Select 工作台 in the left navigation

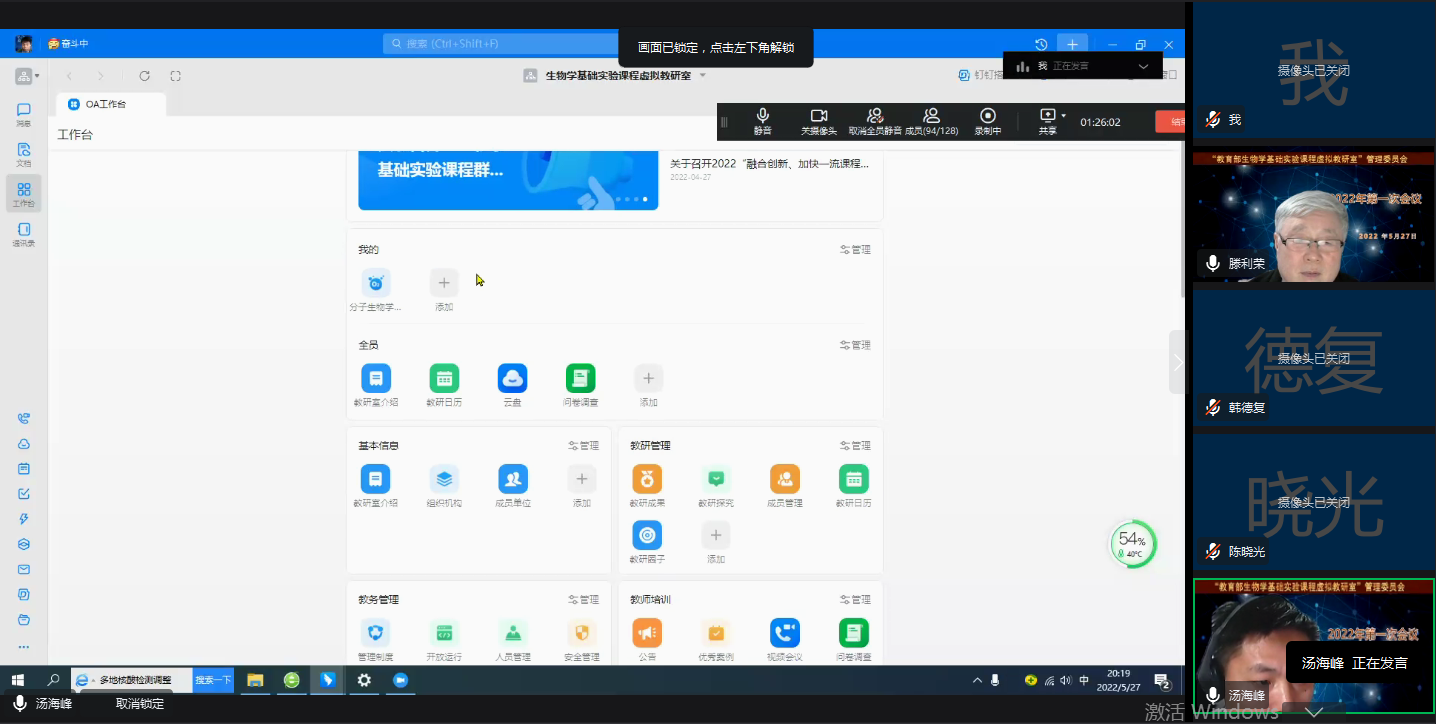(24, 194)
